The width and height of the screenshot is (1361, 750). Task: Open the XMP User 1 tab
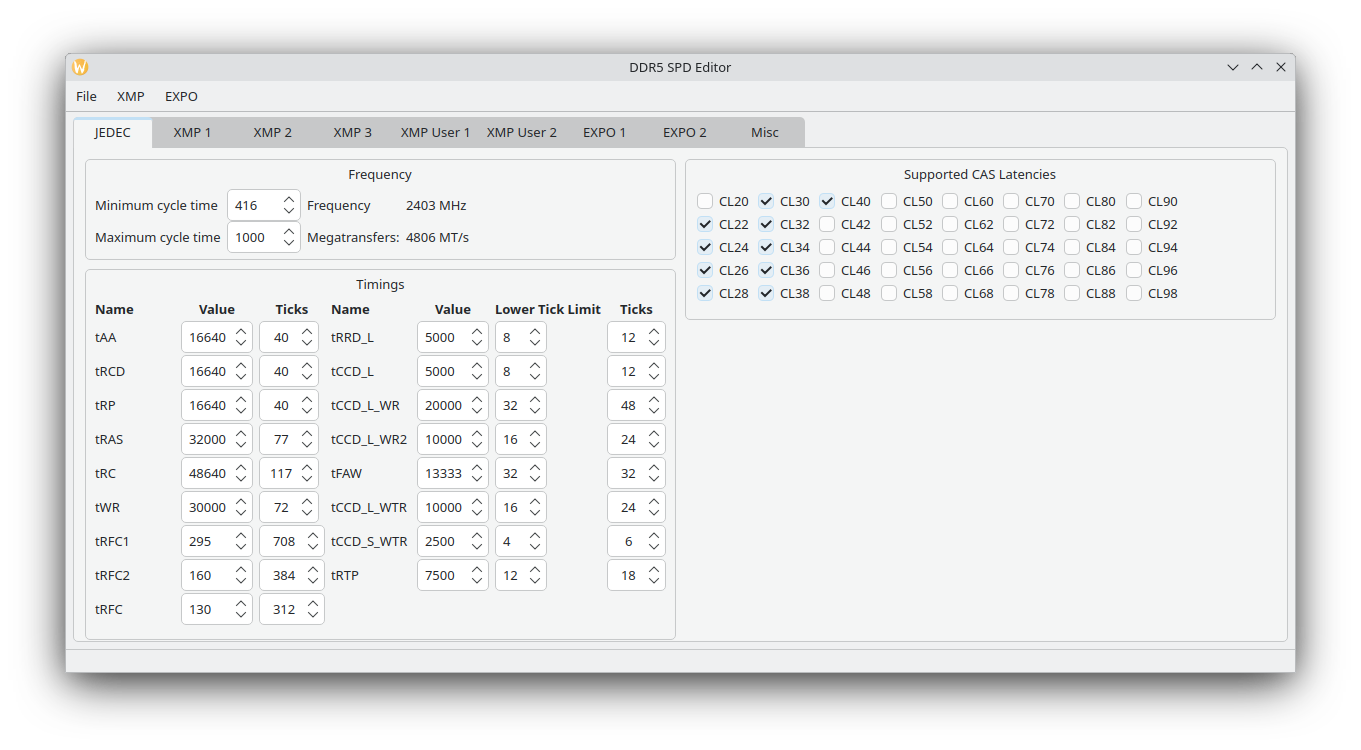(x=435, y=133)
